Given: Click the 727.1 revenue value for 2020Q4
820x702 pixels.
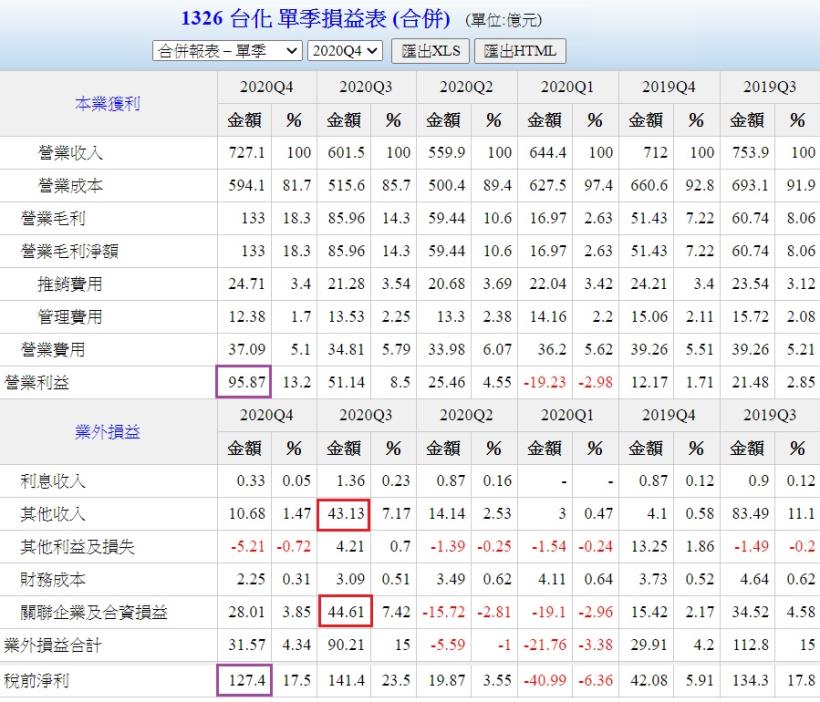Looking at the screenshot, I should (x=246, y=153).
